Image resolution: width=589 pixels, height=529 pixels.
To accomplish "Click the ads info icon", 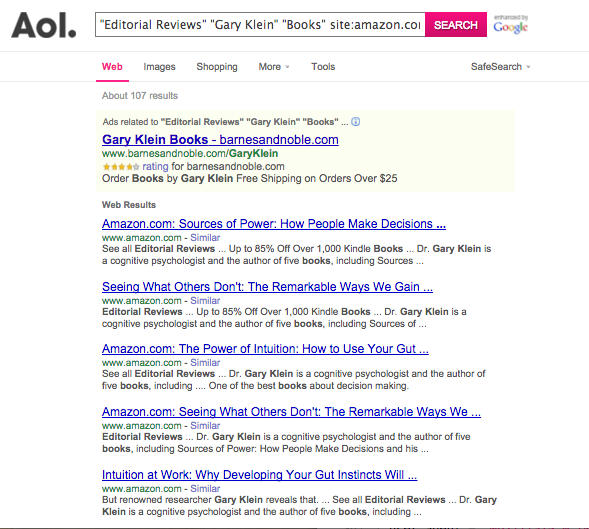I will tap(355, 122).
